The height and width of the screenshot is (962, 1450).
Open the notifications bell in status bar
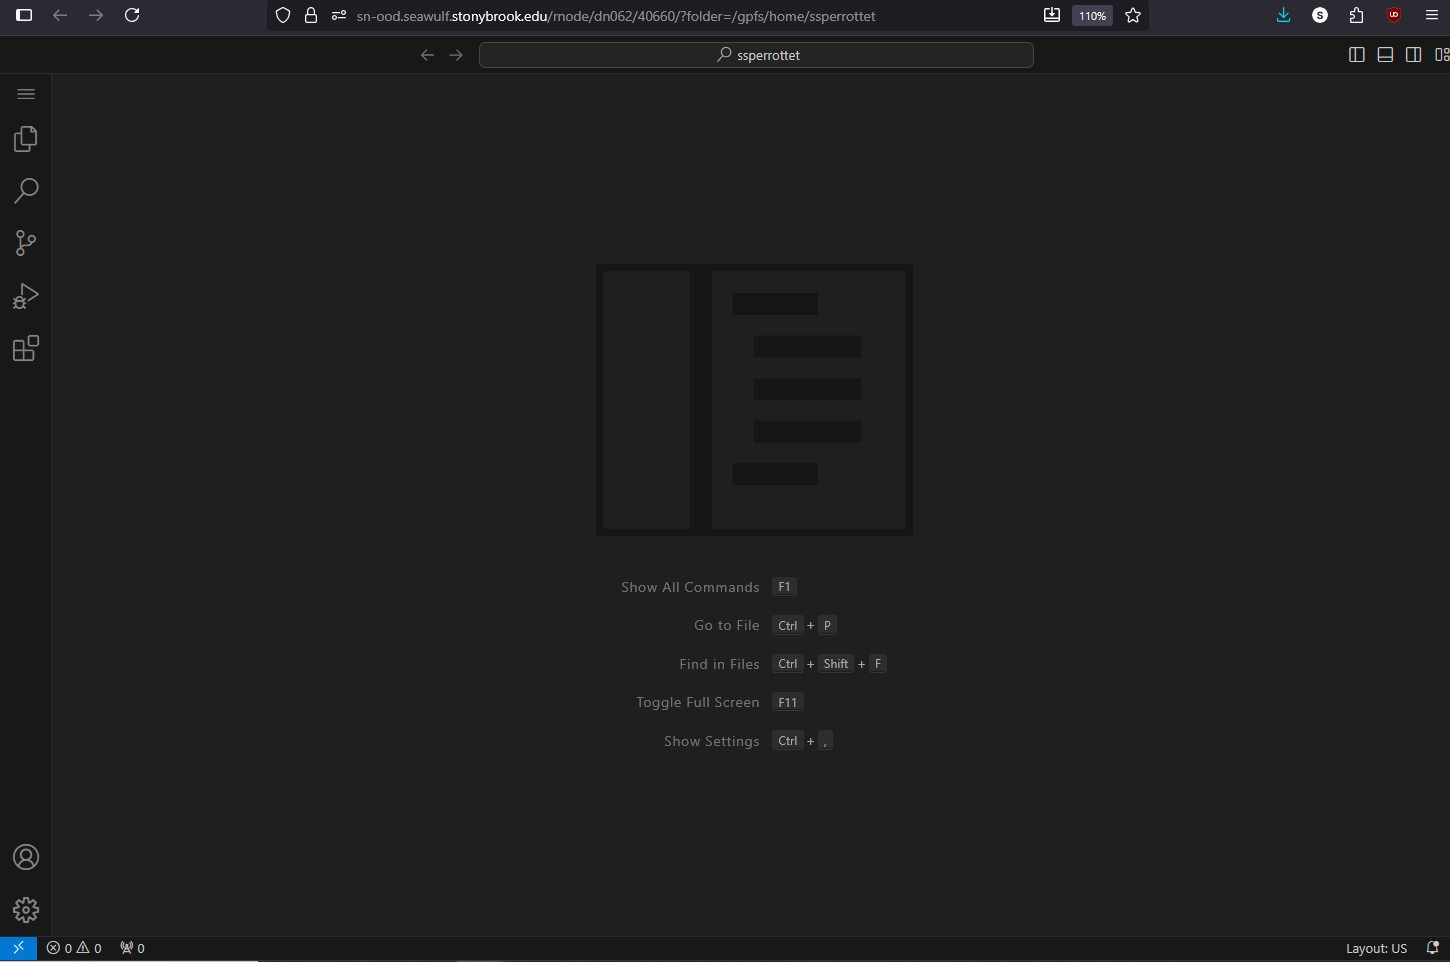[1432, 948]
